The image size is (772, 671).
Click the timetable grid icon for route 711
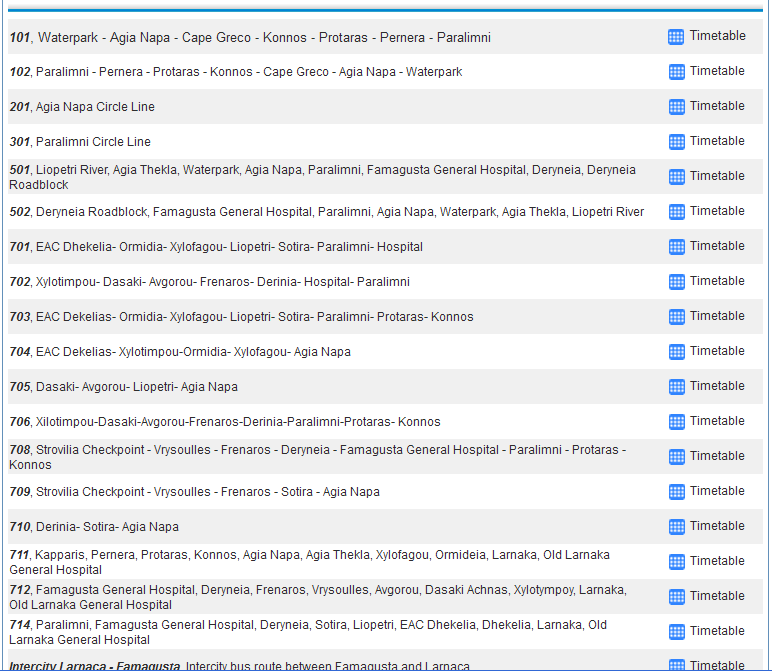tap(676, 562)
